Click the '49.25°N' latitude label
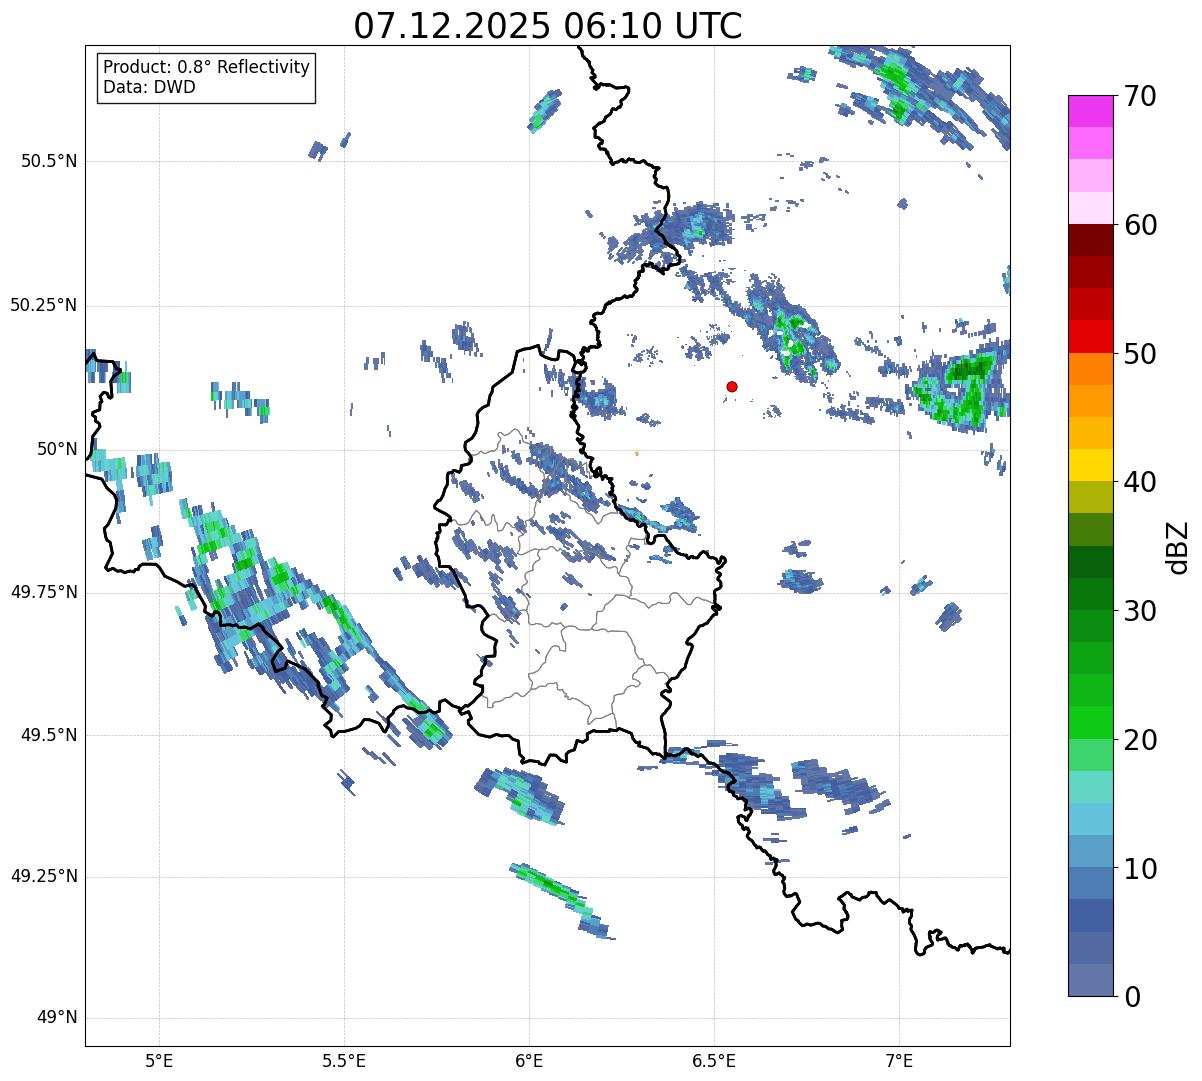This screenshot has height=1081, width=1202. pos(44,876)
